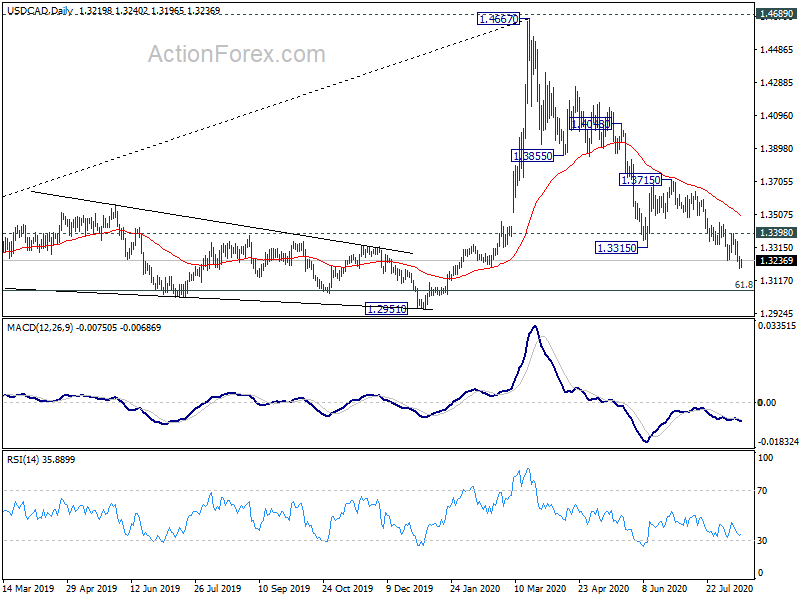The height and width of the screenshot is (600, 800).
Task: Click the 26 Jul 2019 date label
Action: click(218, 588)
